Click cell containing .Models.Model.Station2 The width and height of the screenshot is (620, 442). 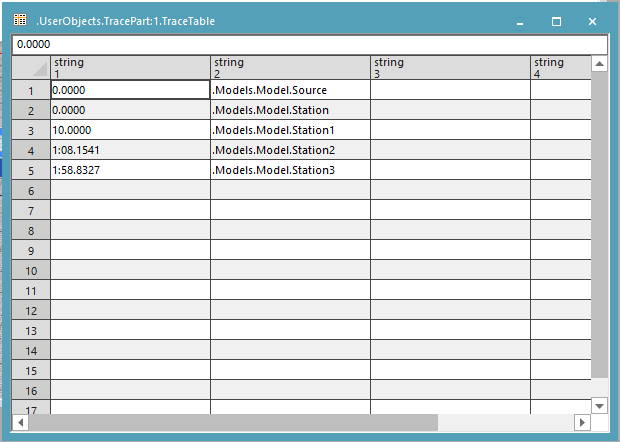pos(290,150)
